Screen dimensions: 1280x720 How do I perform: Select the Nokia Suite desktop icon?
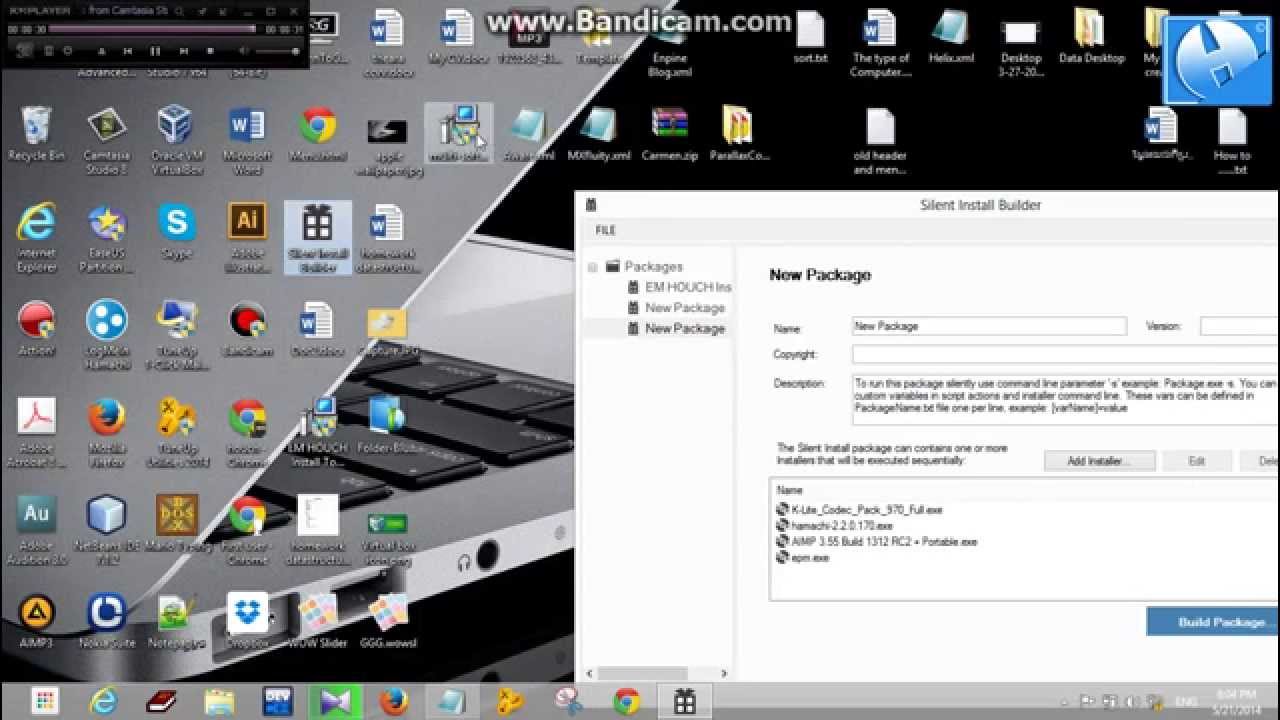coord(106,621)
